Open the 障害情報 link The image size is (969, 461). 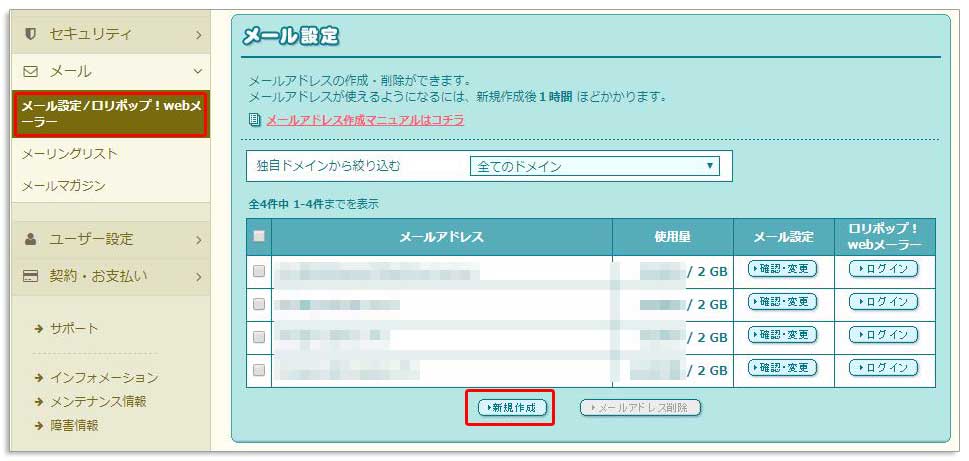tap(74, 425)
